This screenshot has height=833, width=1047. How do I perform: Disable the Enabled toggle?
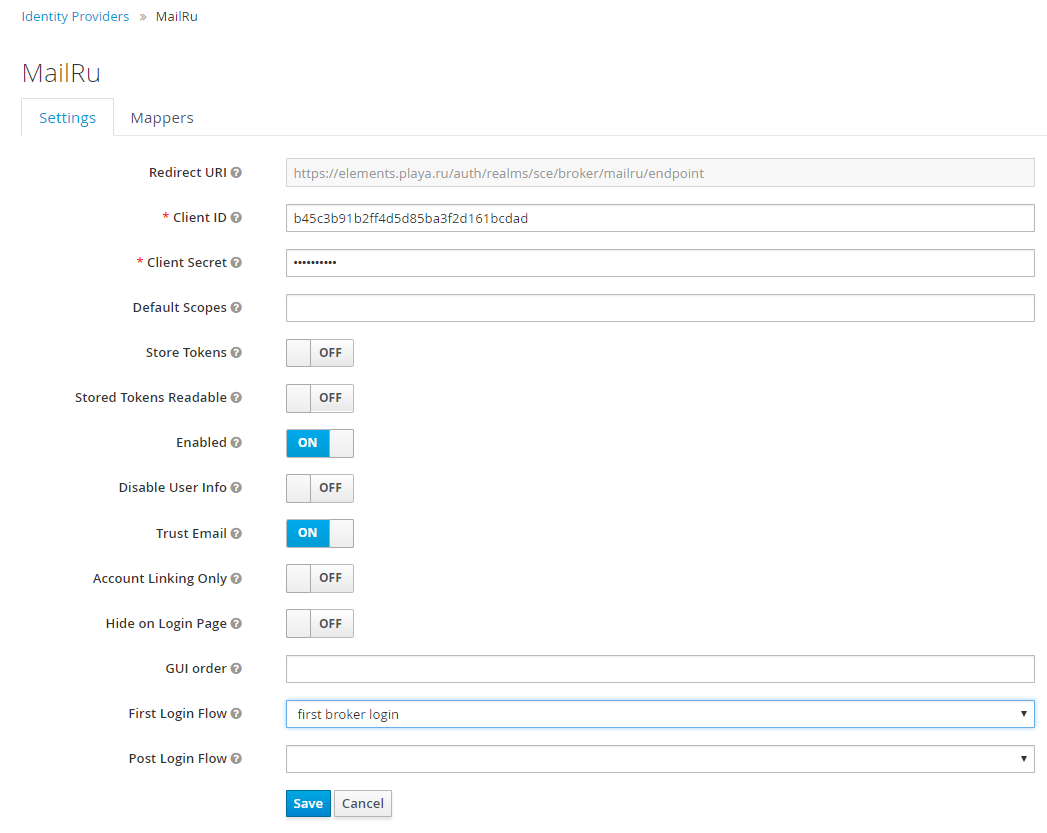[x=319, y=443]
